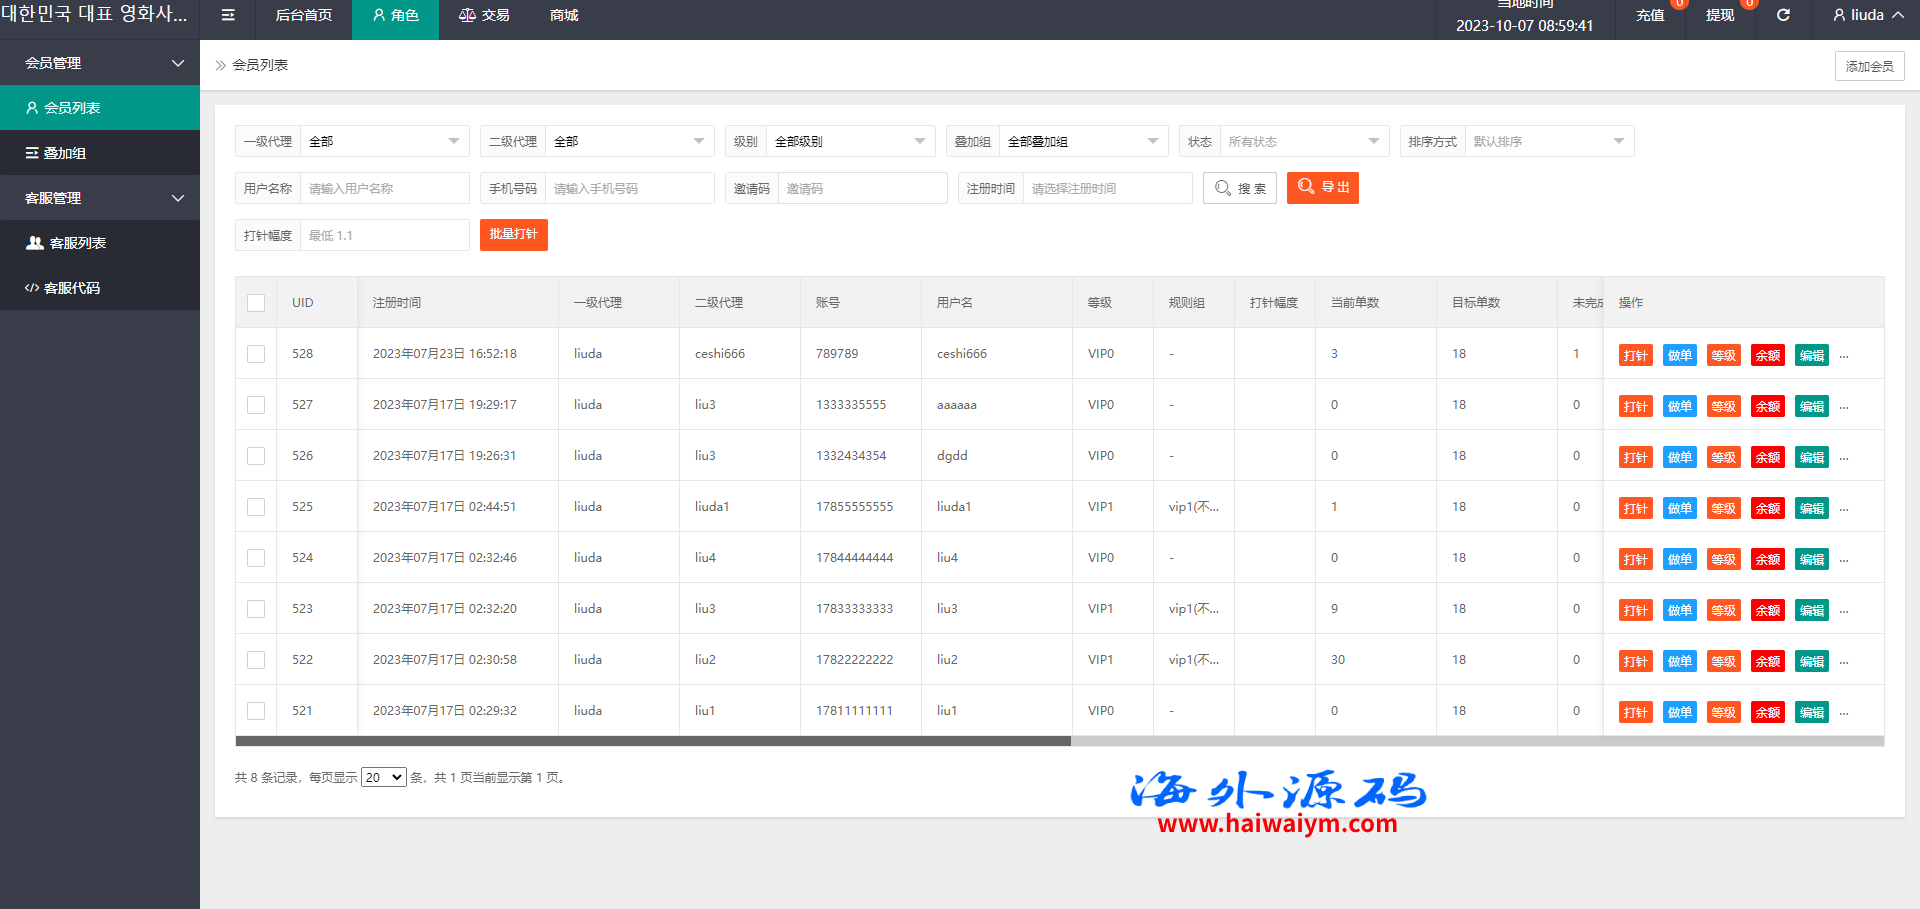The width and height of the screenshot is (1920, 909).
Task: Click the refresh icon in top bar
Action: (1782, 15)
